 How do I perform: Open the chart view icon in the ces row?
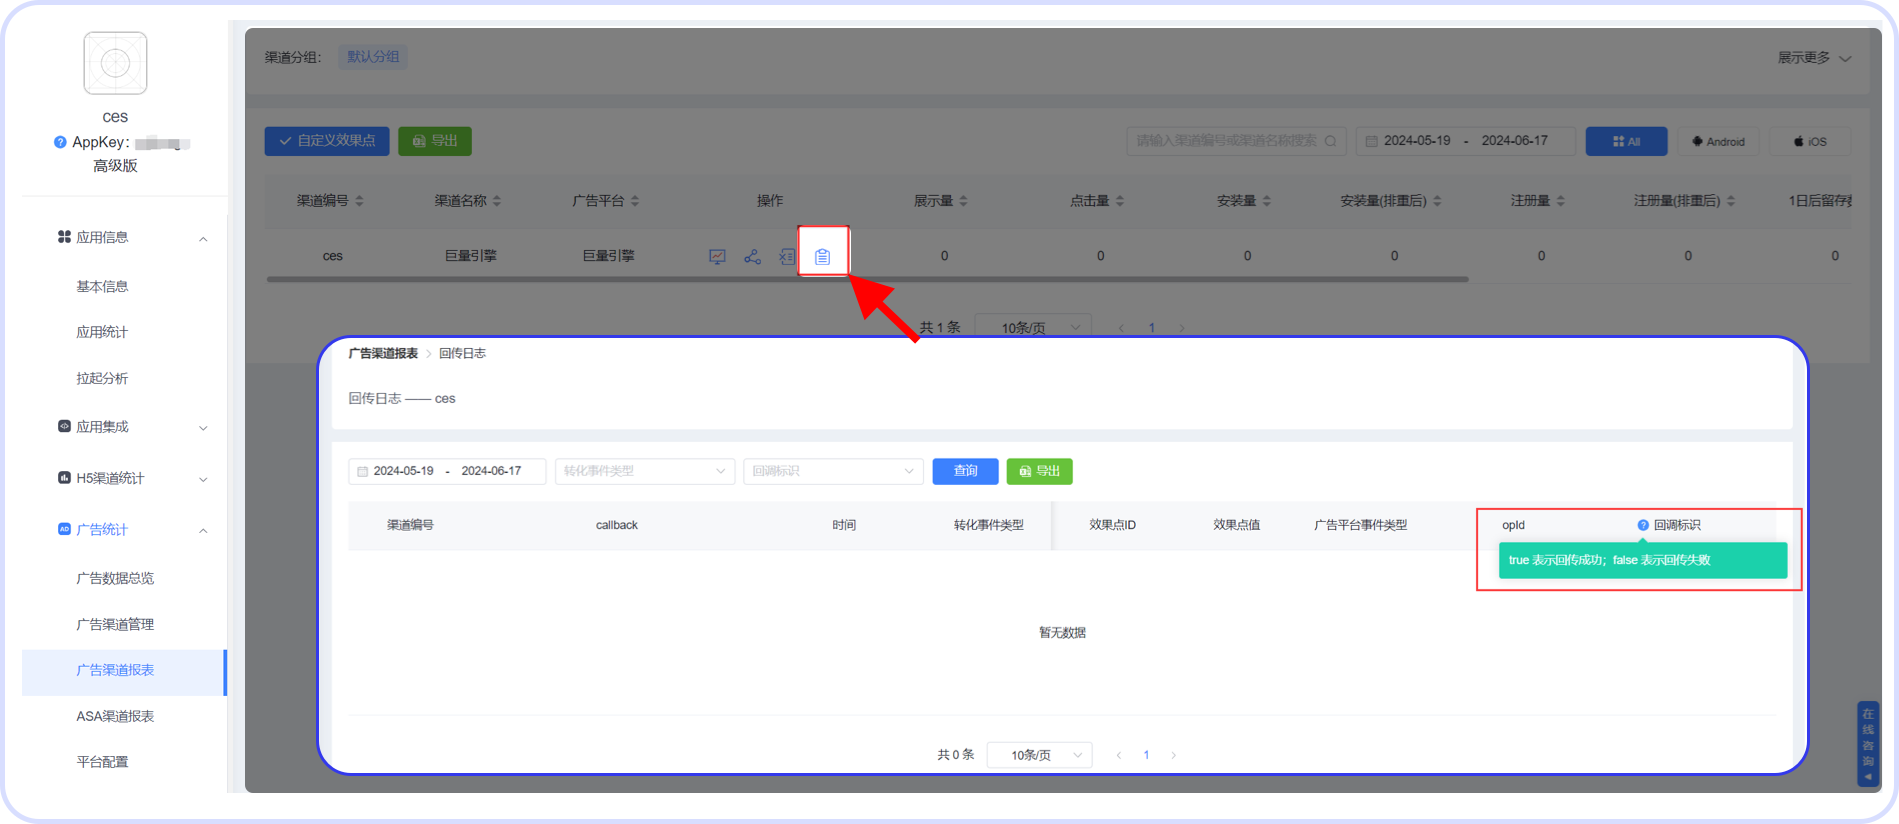pyautogui.click(x=717, y=257)
